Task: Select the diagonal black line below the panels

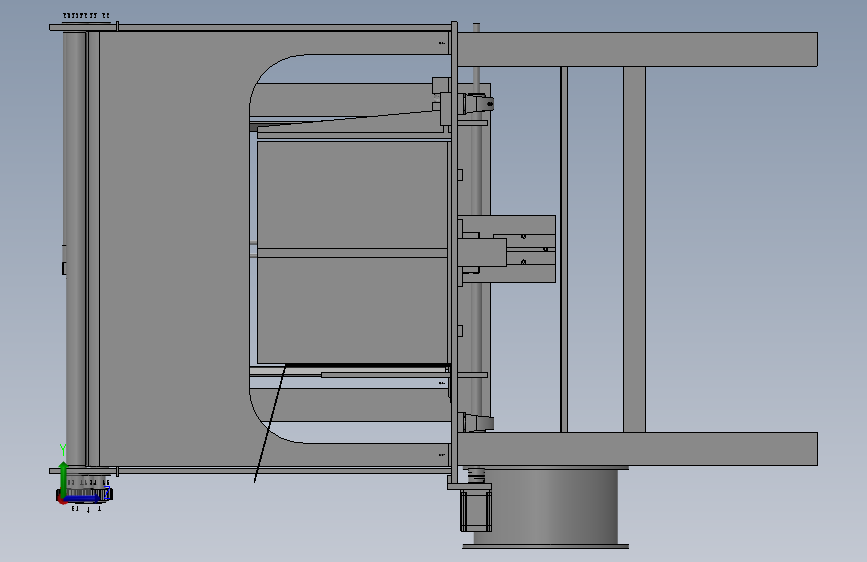Action: [270, 424]
